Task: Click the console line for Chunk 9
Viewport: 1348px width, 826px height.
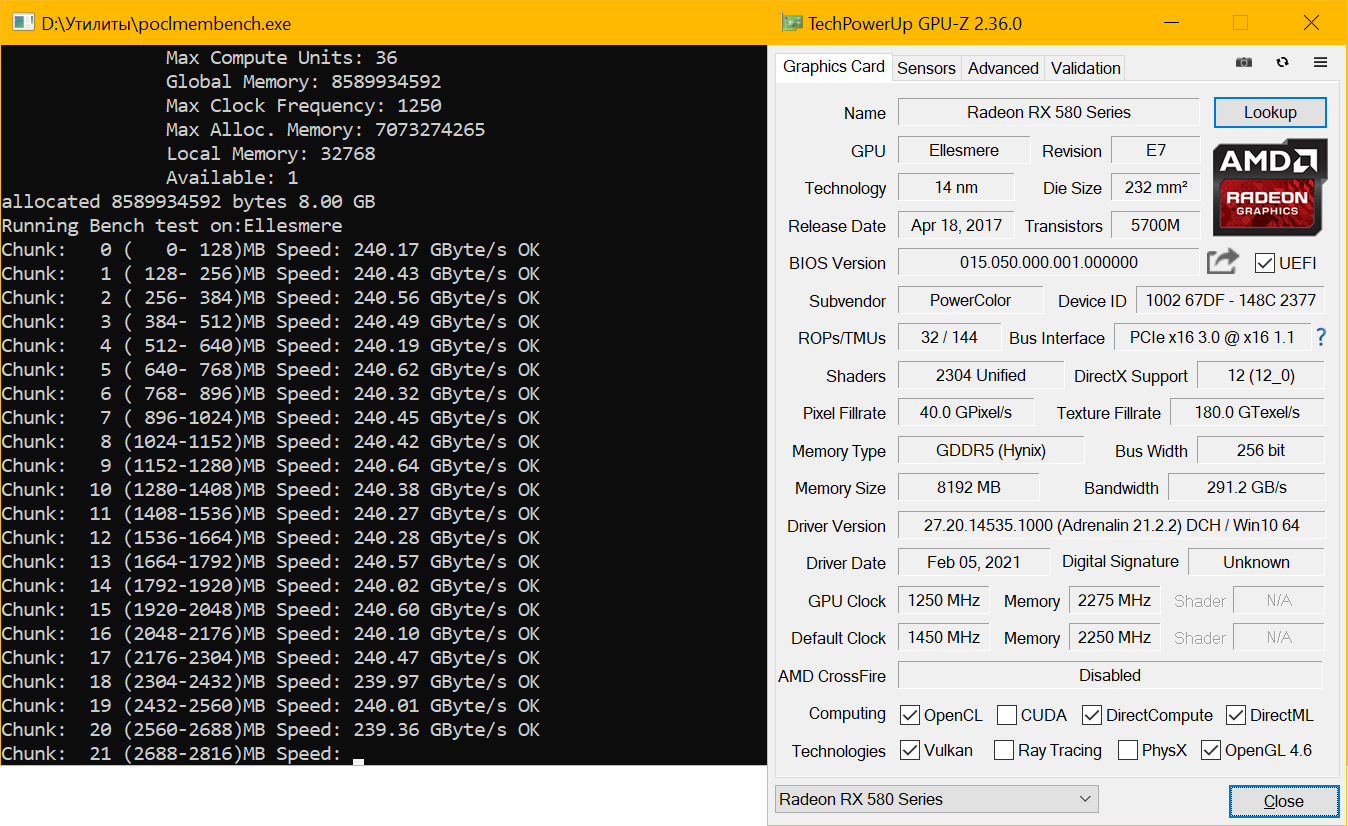Action: click(271, 466)
